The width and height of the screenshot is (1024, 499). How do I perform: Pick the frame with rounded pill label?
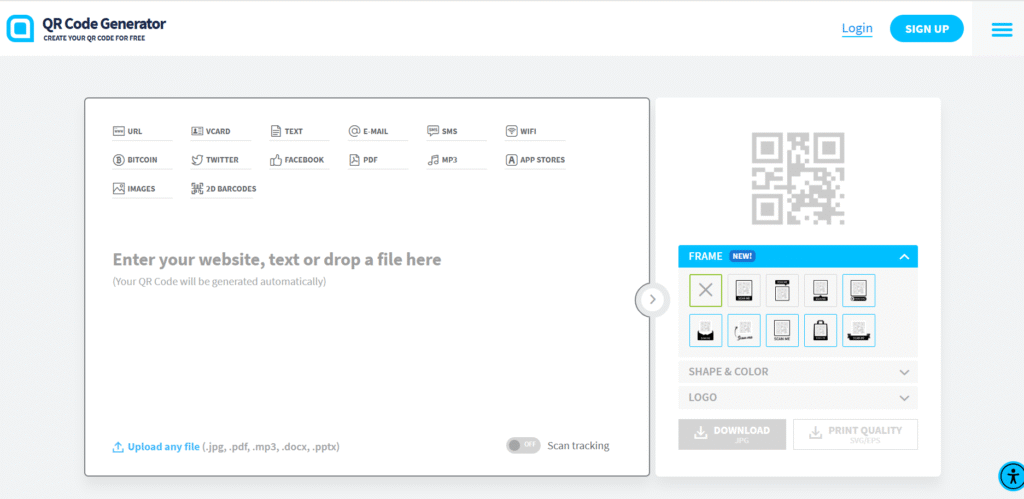point(859,291)
